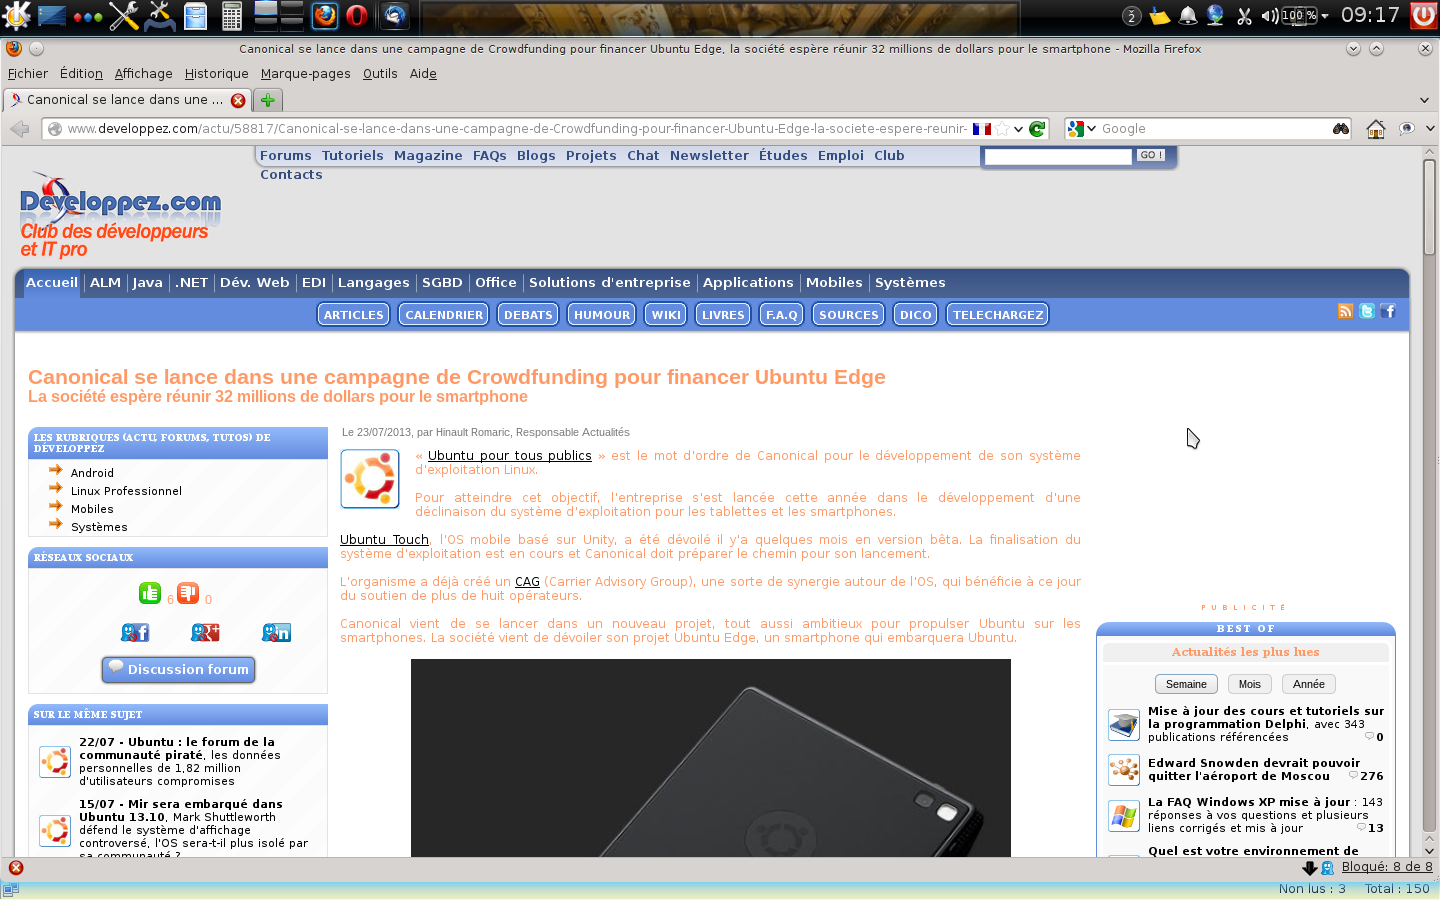
Task: Open the wrench and screwdriver tools icon
Action: pos(124,16)
